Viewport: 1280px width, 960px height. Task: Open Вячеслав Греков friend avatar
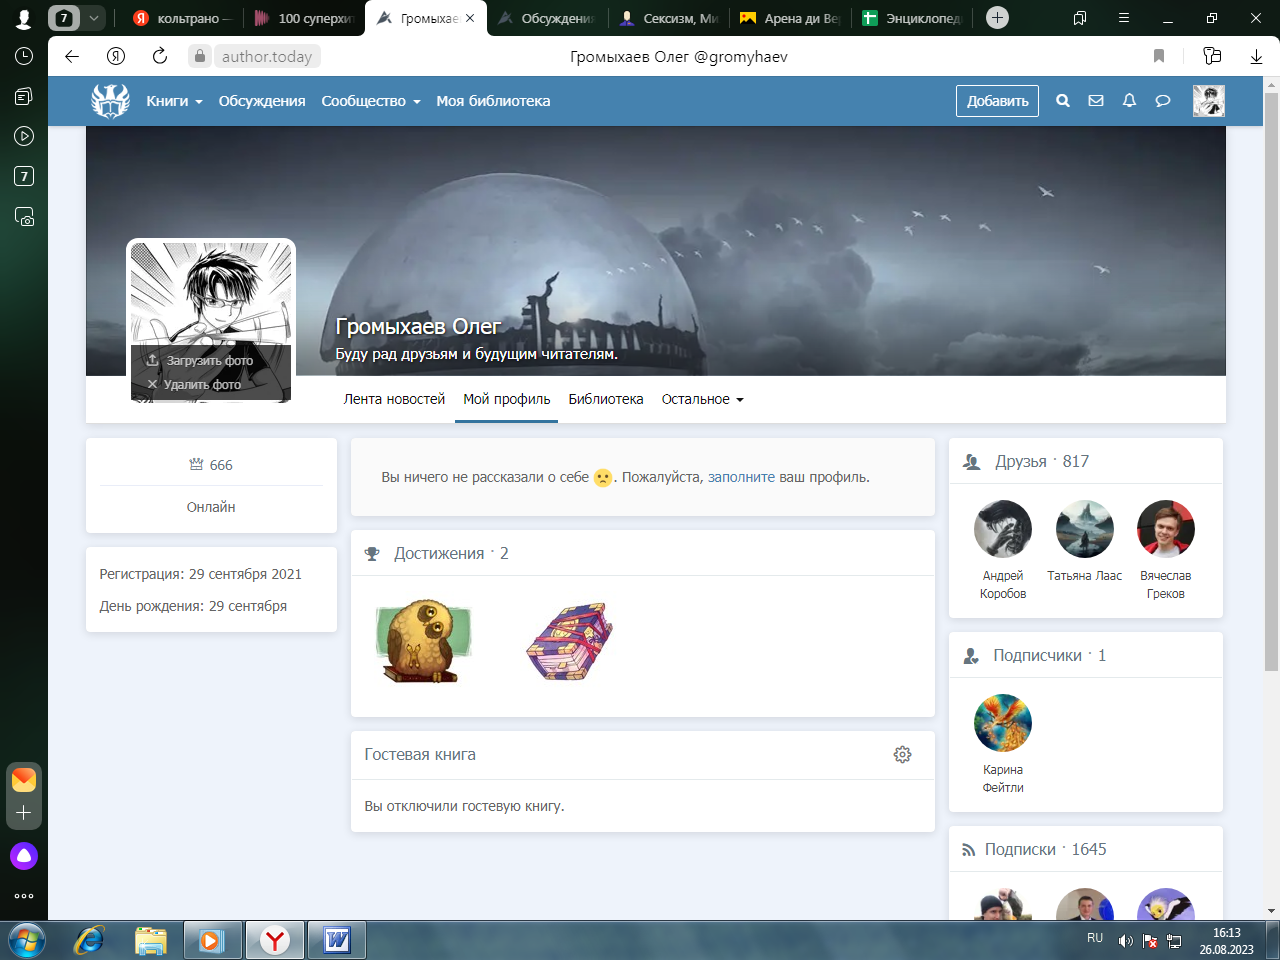(1166, 529)
